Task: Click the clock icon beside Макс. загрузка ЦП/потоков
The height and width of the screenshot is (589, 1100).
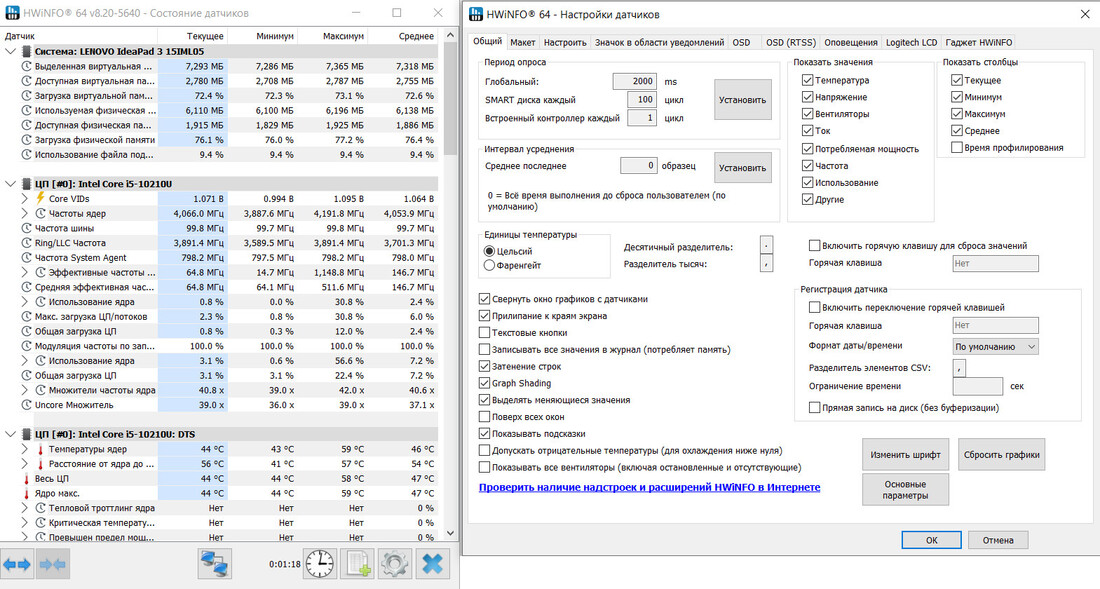Action: (27, 316)
